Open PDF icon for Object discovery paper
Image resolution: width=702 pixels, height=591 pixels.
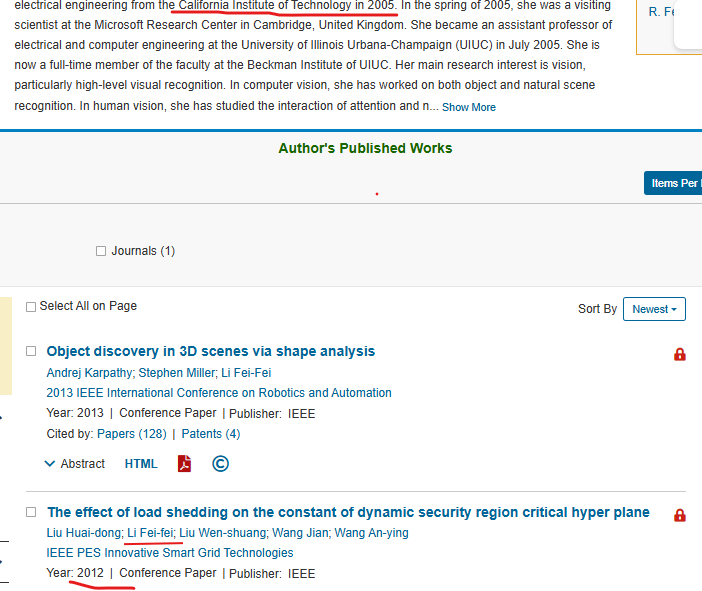click(184, 463)
